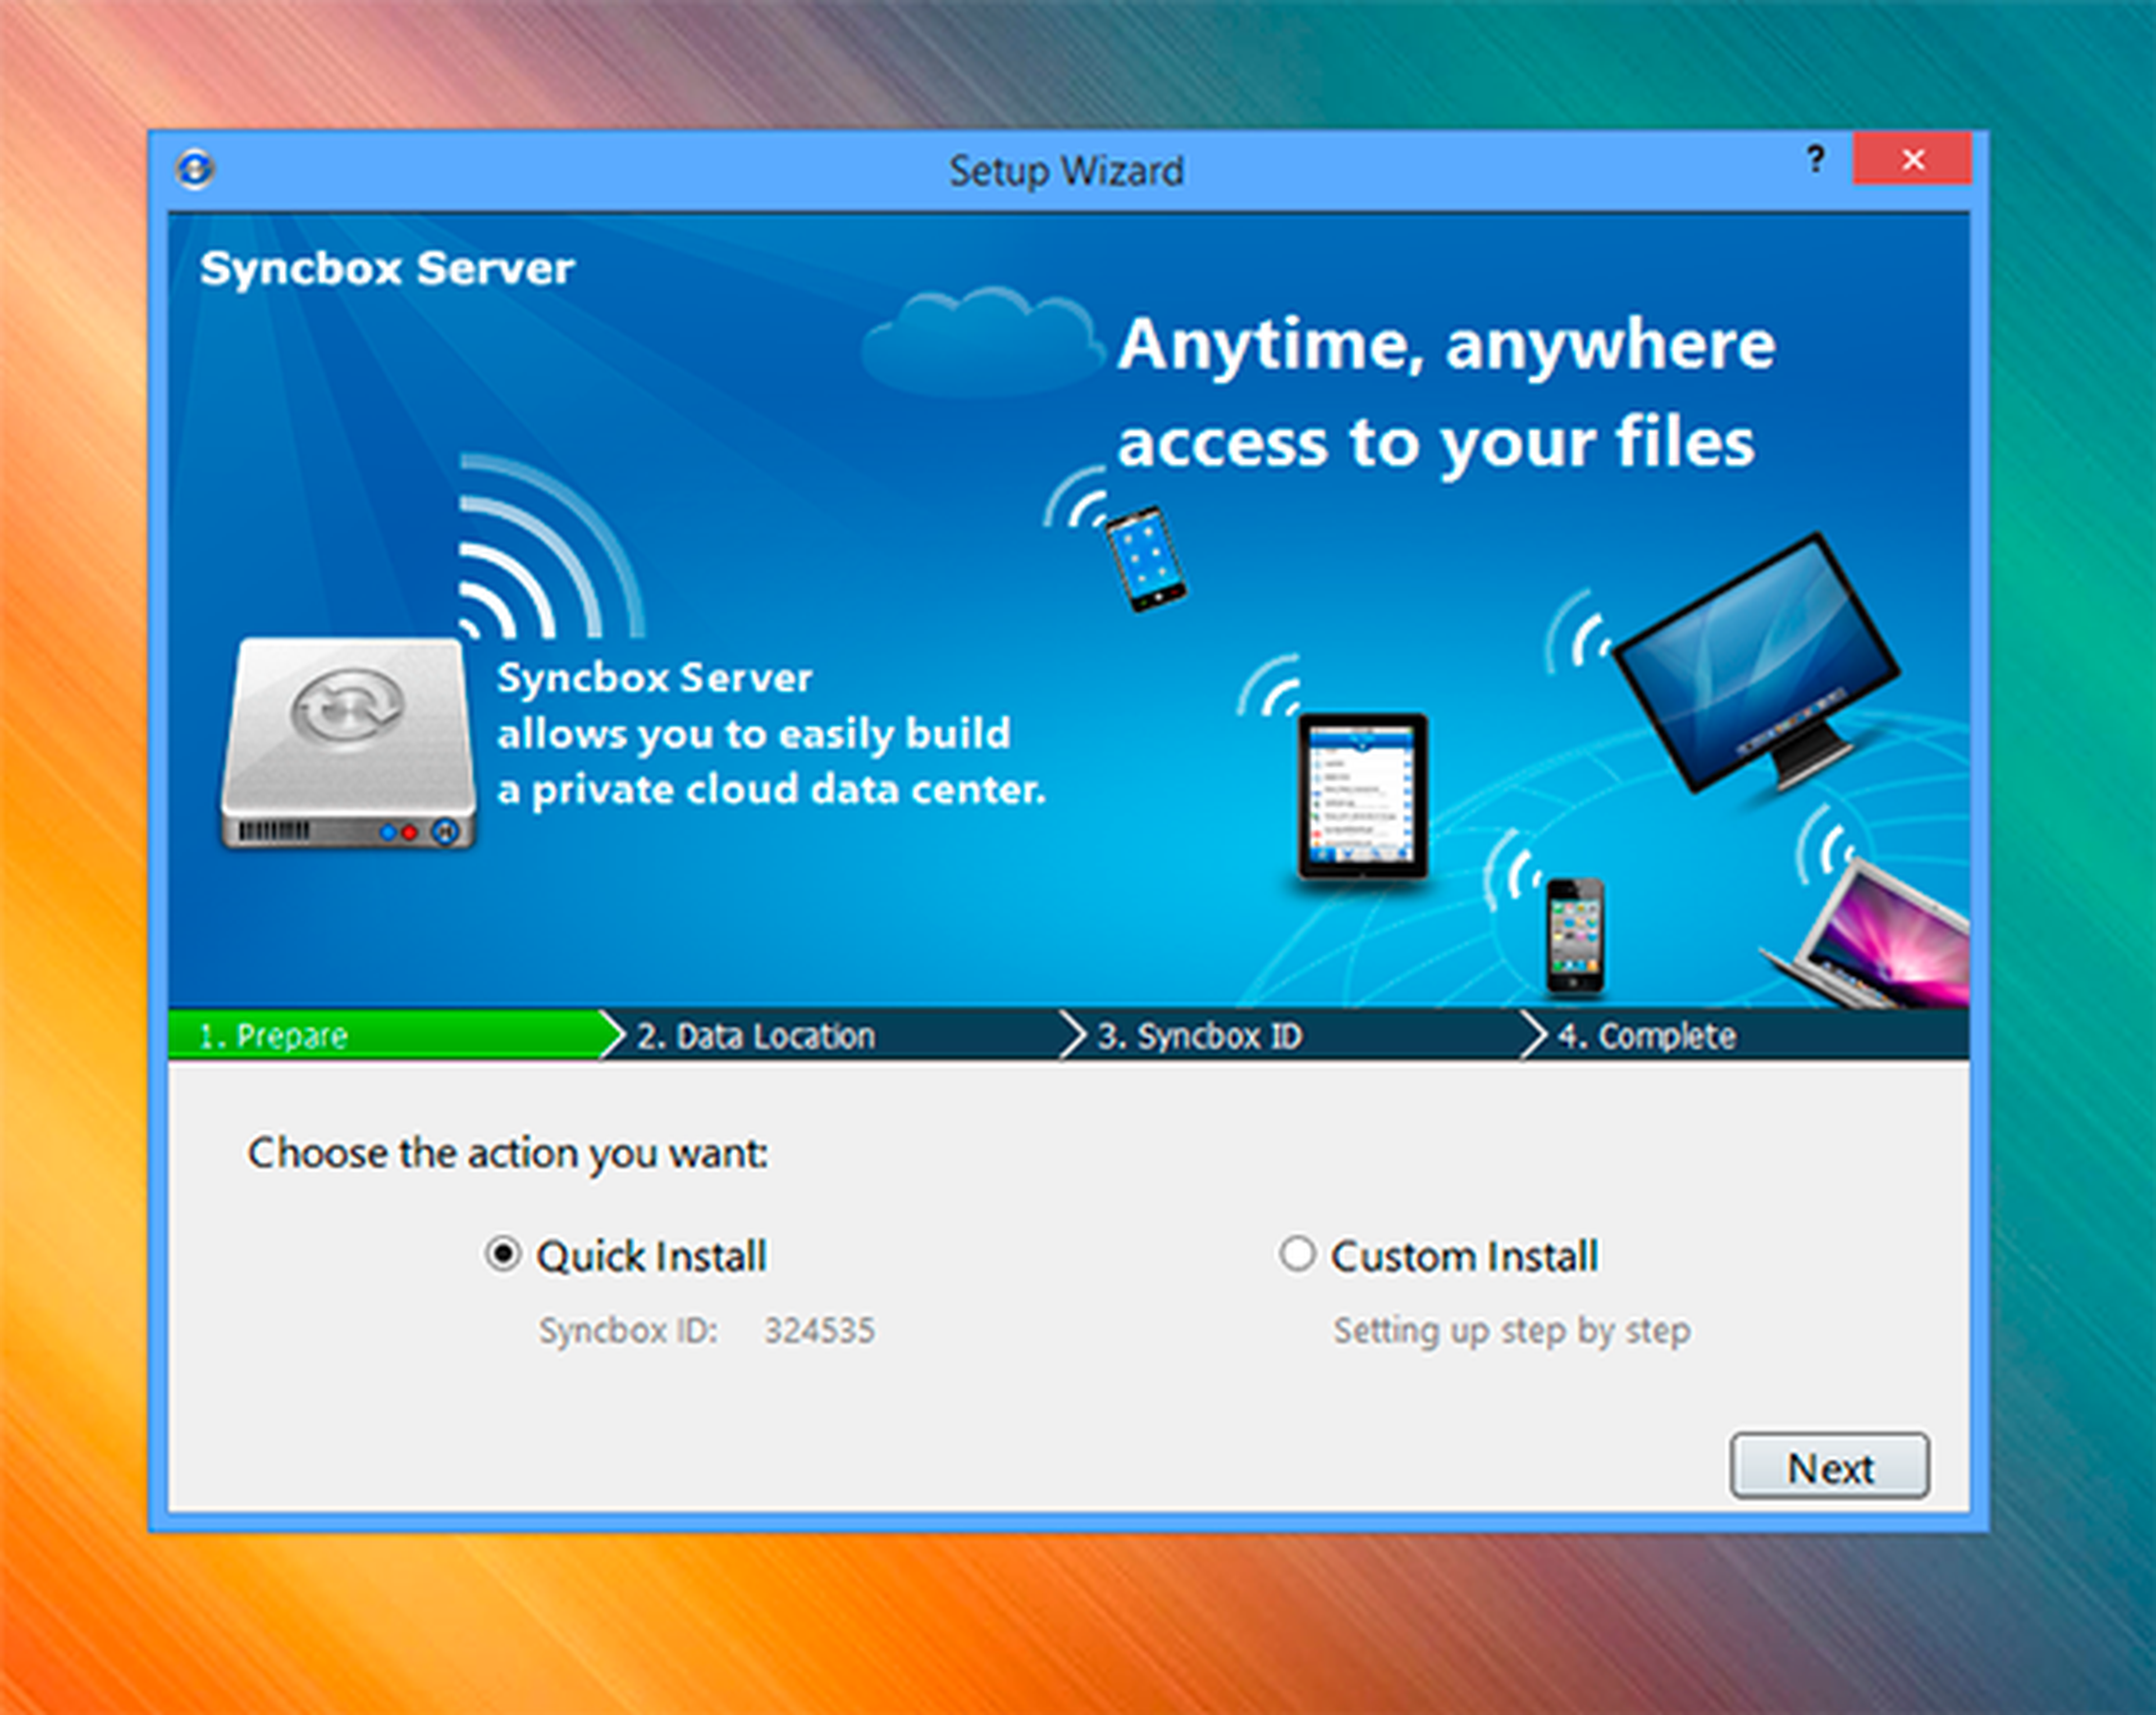Click the 'Syncbox ID:' label

point(628,1331)
